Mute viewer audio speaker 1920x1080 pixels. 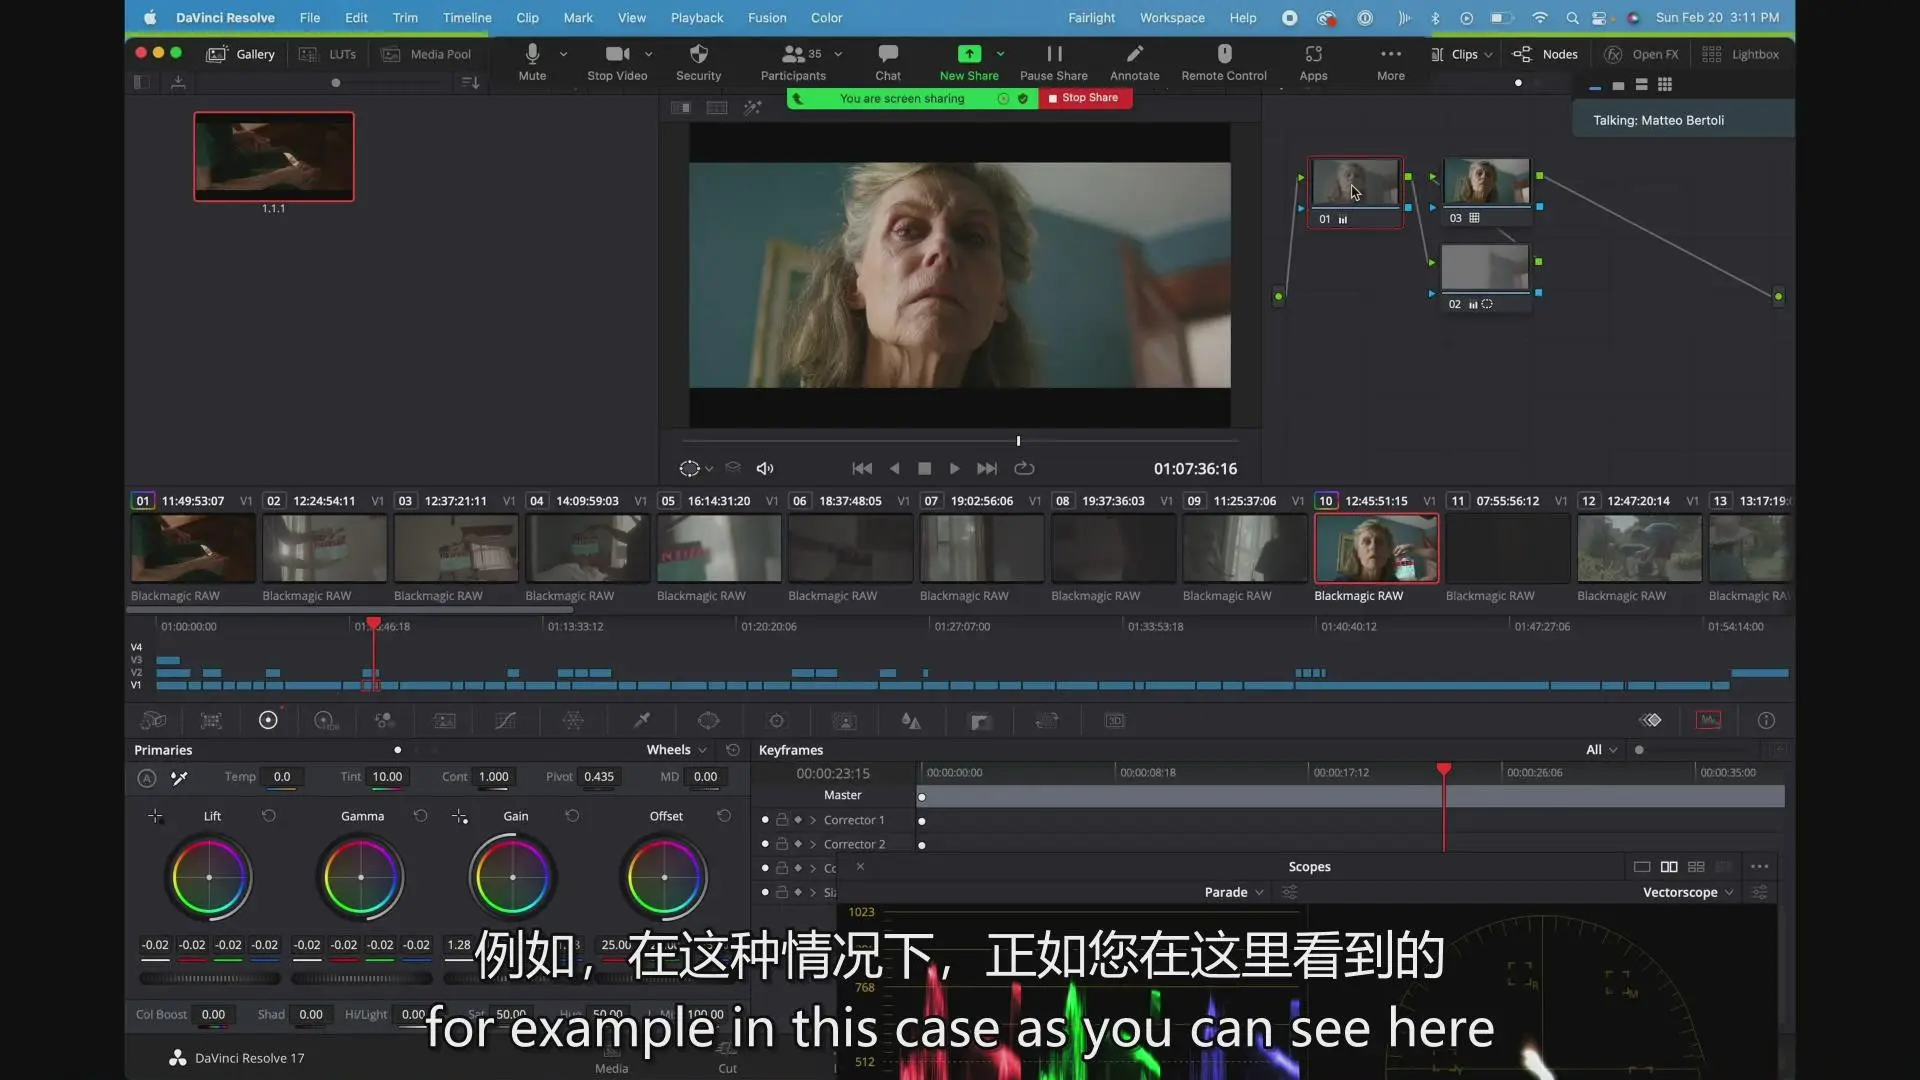765,468
